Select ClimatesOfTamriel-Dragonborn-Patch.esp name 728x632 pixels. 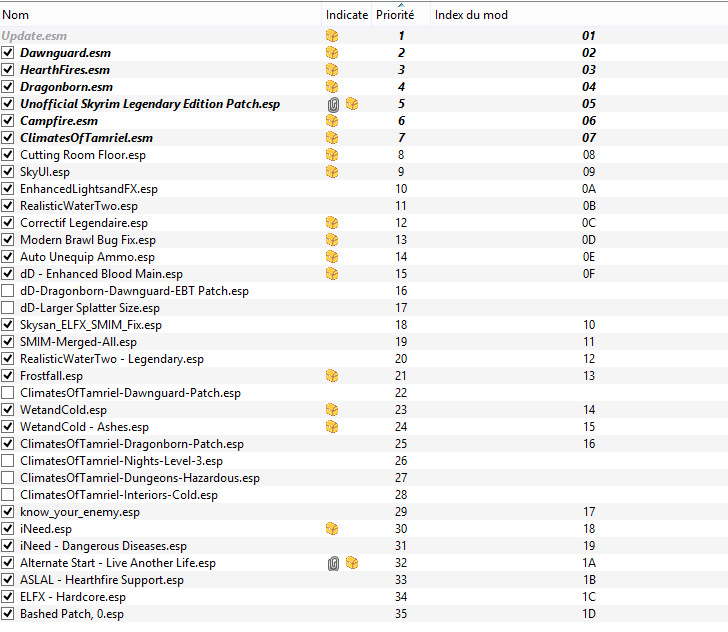pyautogui.click(x=132, y=444)
